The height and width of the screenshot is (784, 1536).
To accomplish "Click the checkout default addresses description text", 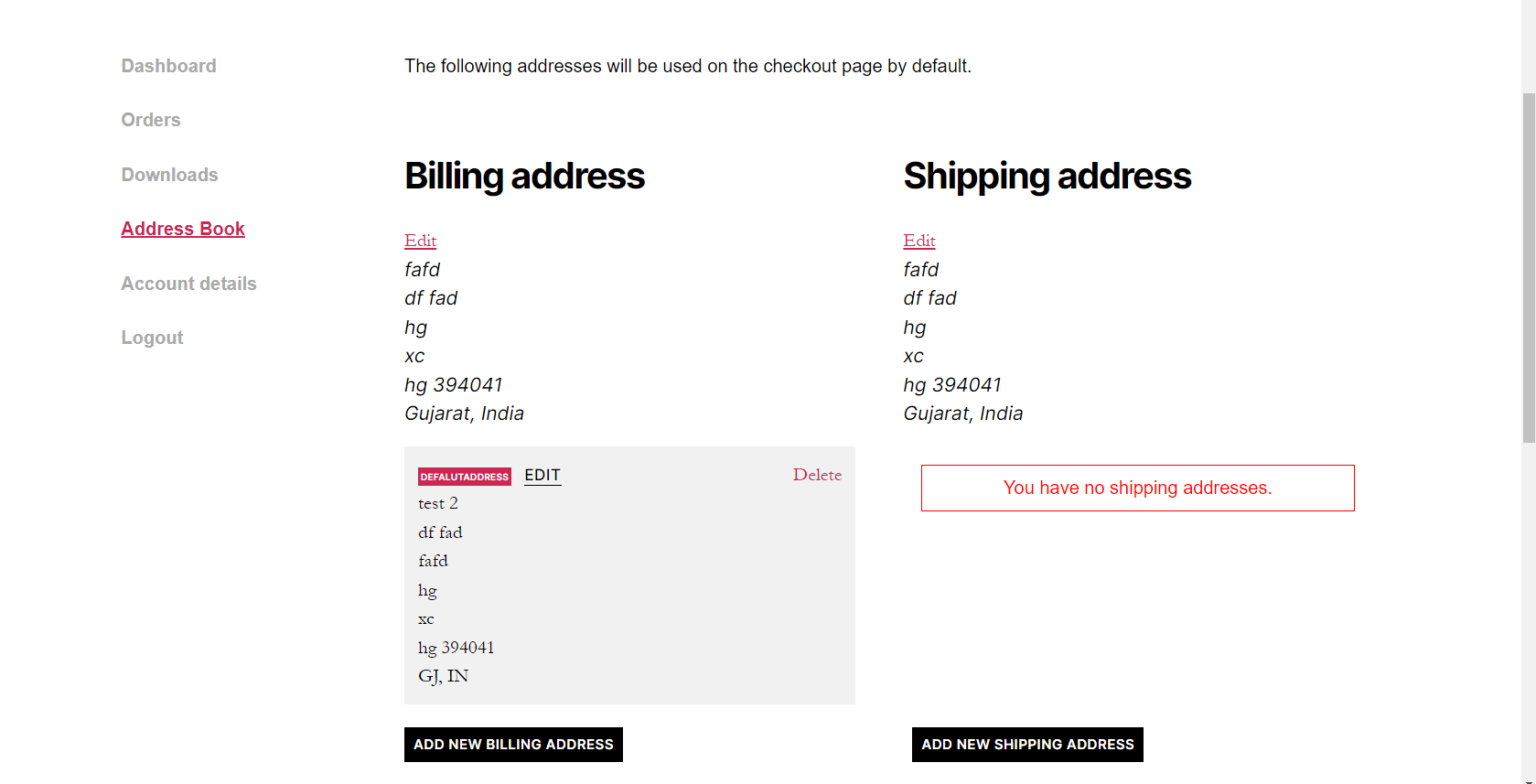I will (688, 66).
